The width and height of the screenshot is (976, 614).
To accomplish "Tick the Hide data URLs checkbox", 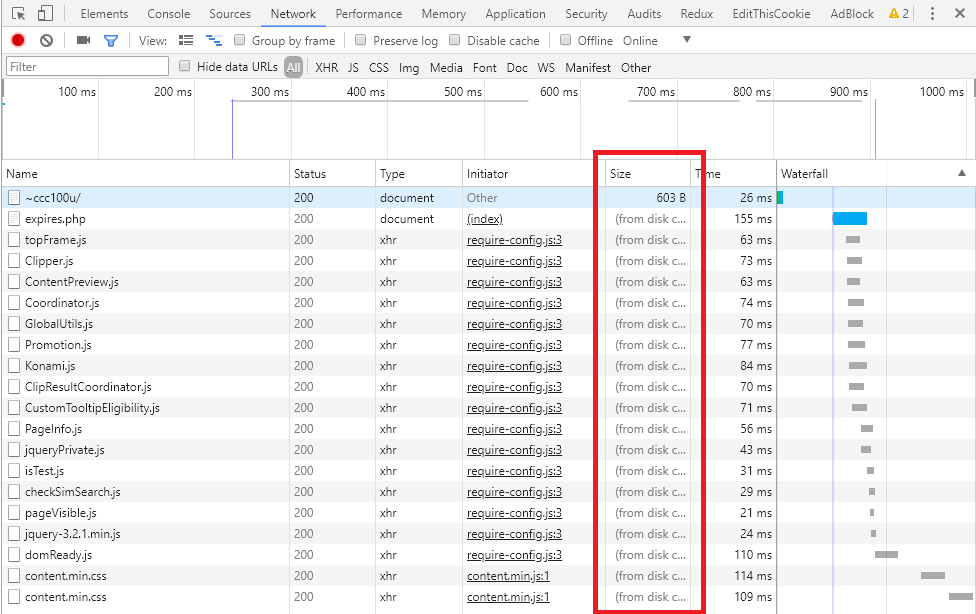I will point(185,67).
